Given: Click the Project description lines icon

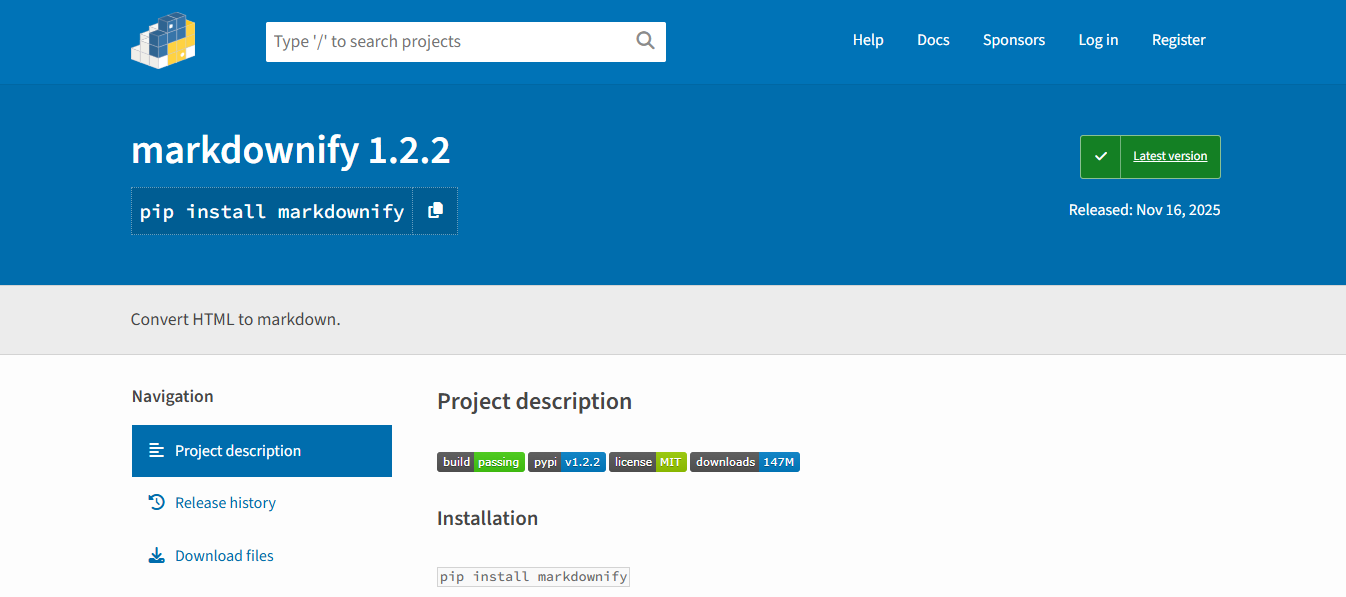Looking at the screenshot, I should [x=156, y=450].
